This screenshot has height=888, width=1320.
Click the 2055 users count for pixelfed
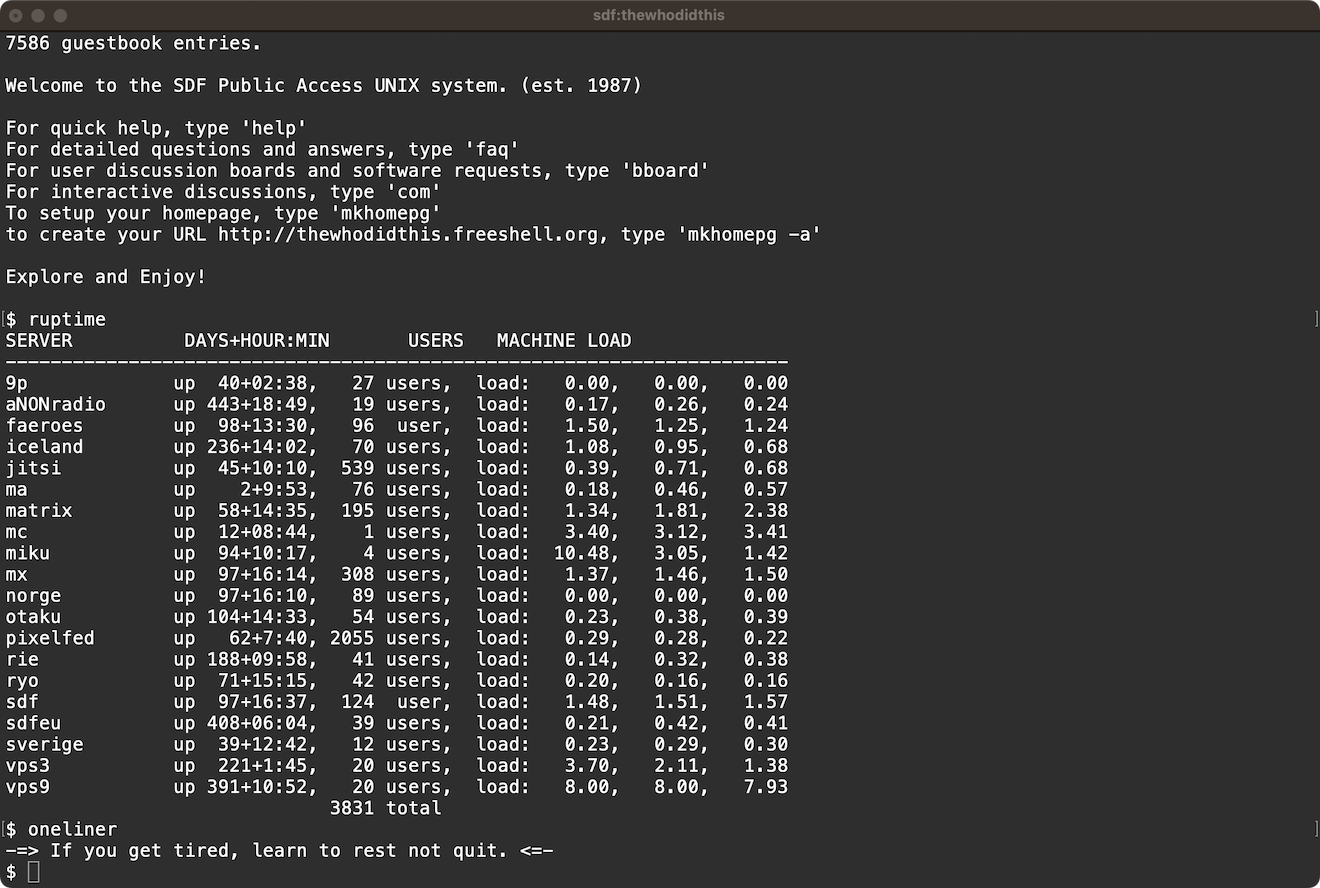[x=352, y=638]
